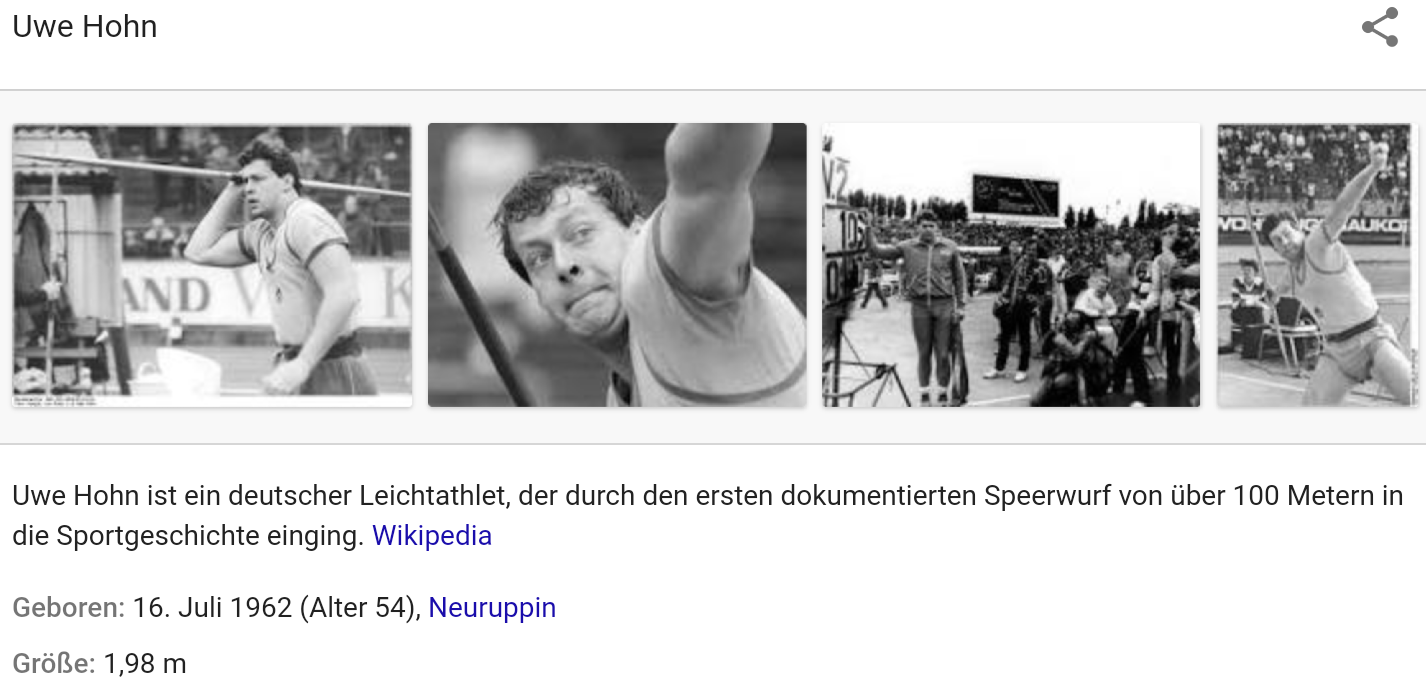The image size is (1426, 687).
Task: Click the Größe label
Action: point(54,663)
